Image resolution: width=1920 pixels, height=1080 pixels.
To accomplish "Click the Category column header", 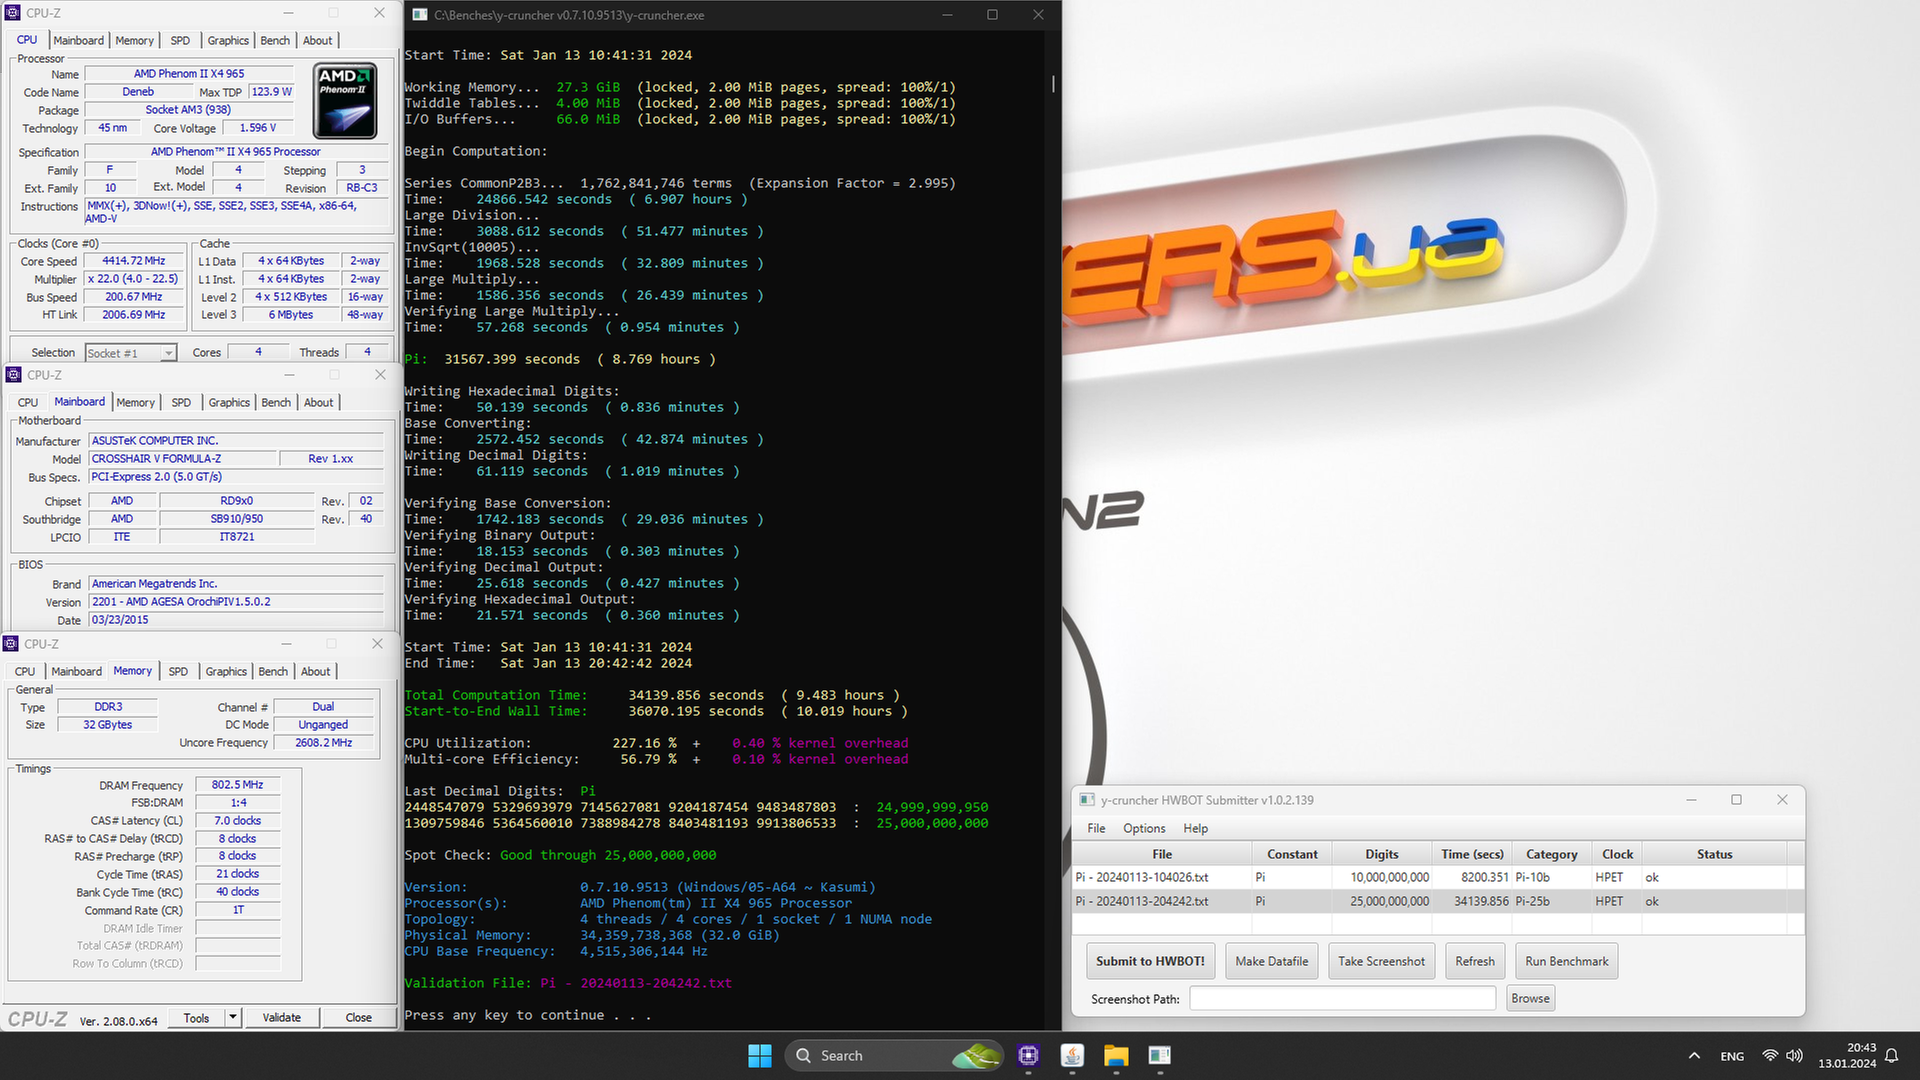I will [1551, 854].
